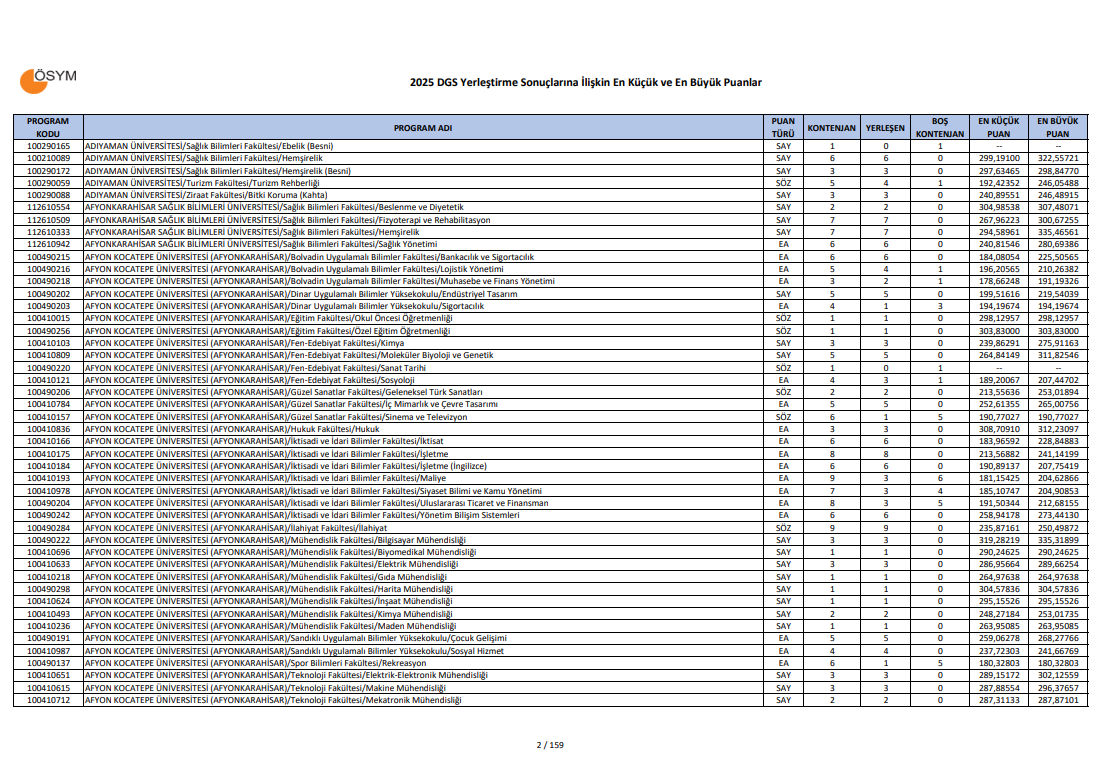Click the PROGRAM ADI column header
This screenshot has width=1106, height=761.
[422, 127]
